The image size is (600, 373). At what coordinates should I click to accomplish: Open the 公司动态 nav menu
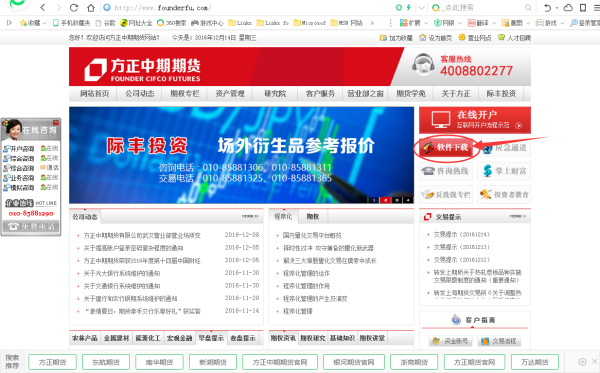140,93
